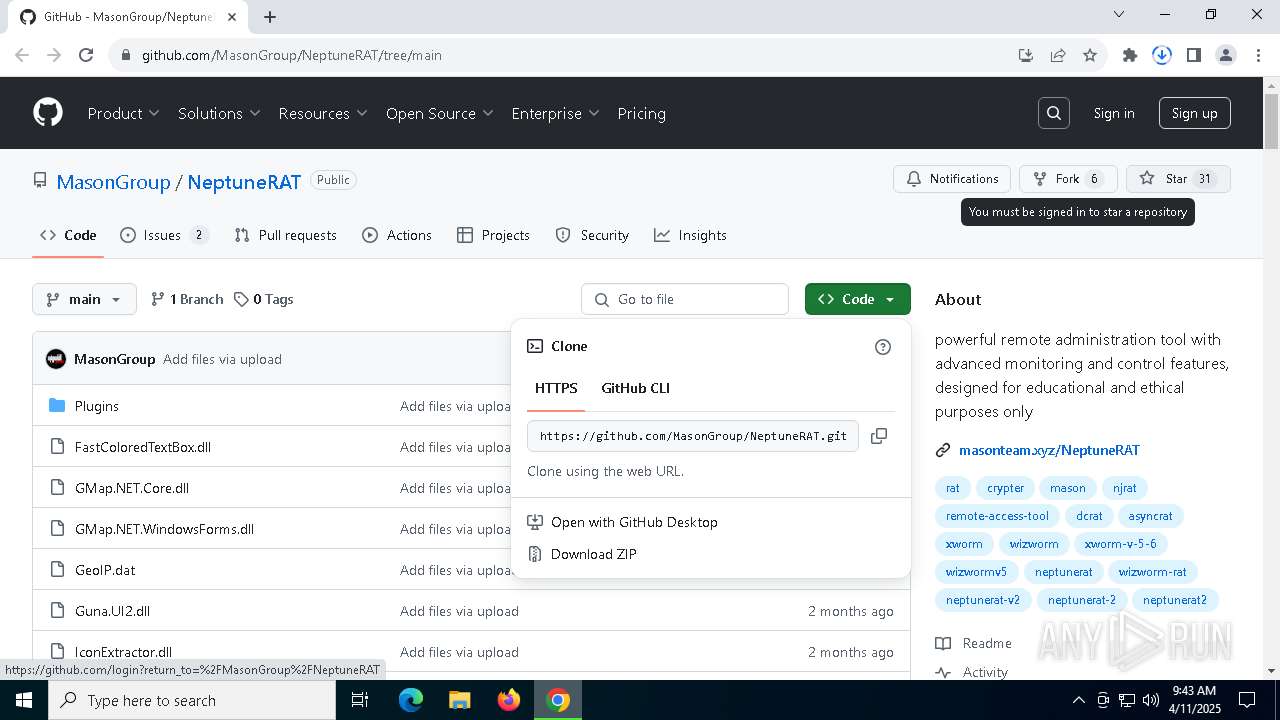Fork the repository with Fork button
This screenshot has height=720, width=1280.
point(1068,179)
